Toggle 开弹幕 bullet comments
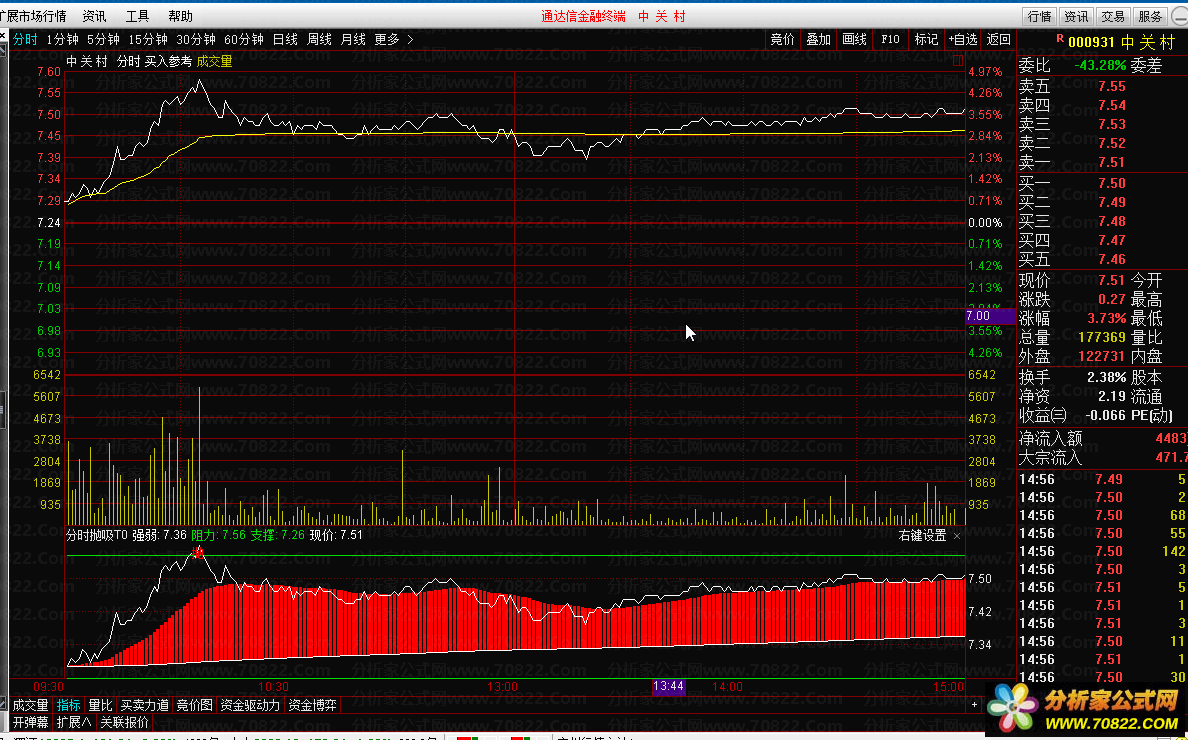Screen dimensions: 1188x740 pos(31,722)
